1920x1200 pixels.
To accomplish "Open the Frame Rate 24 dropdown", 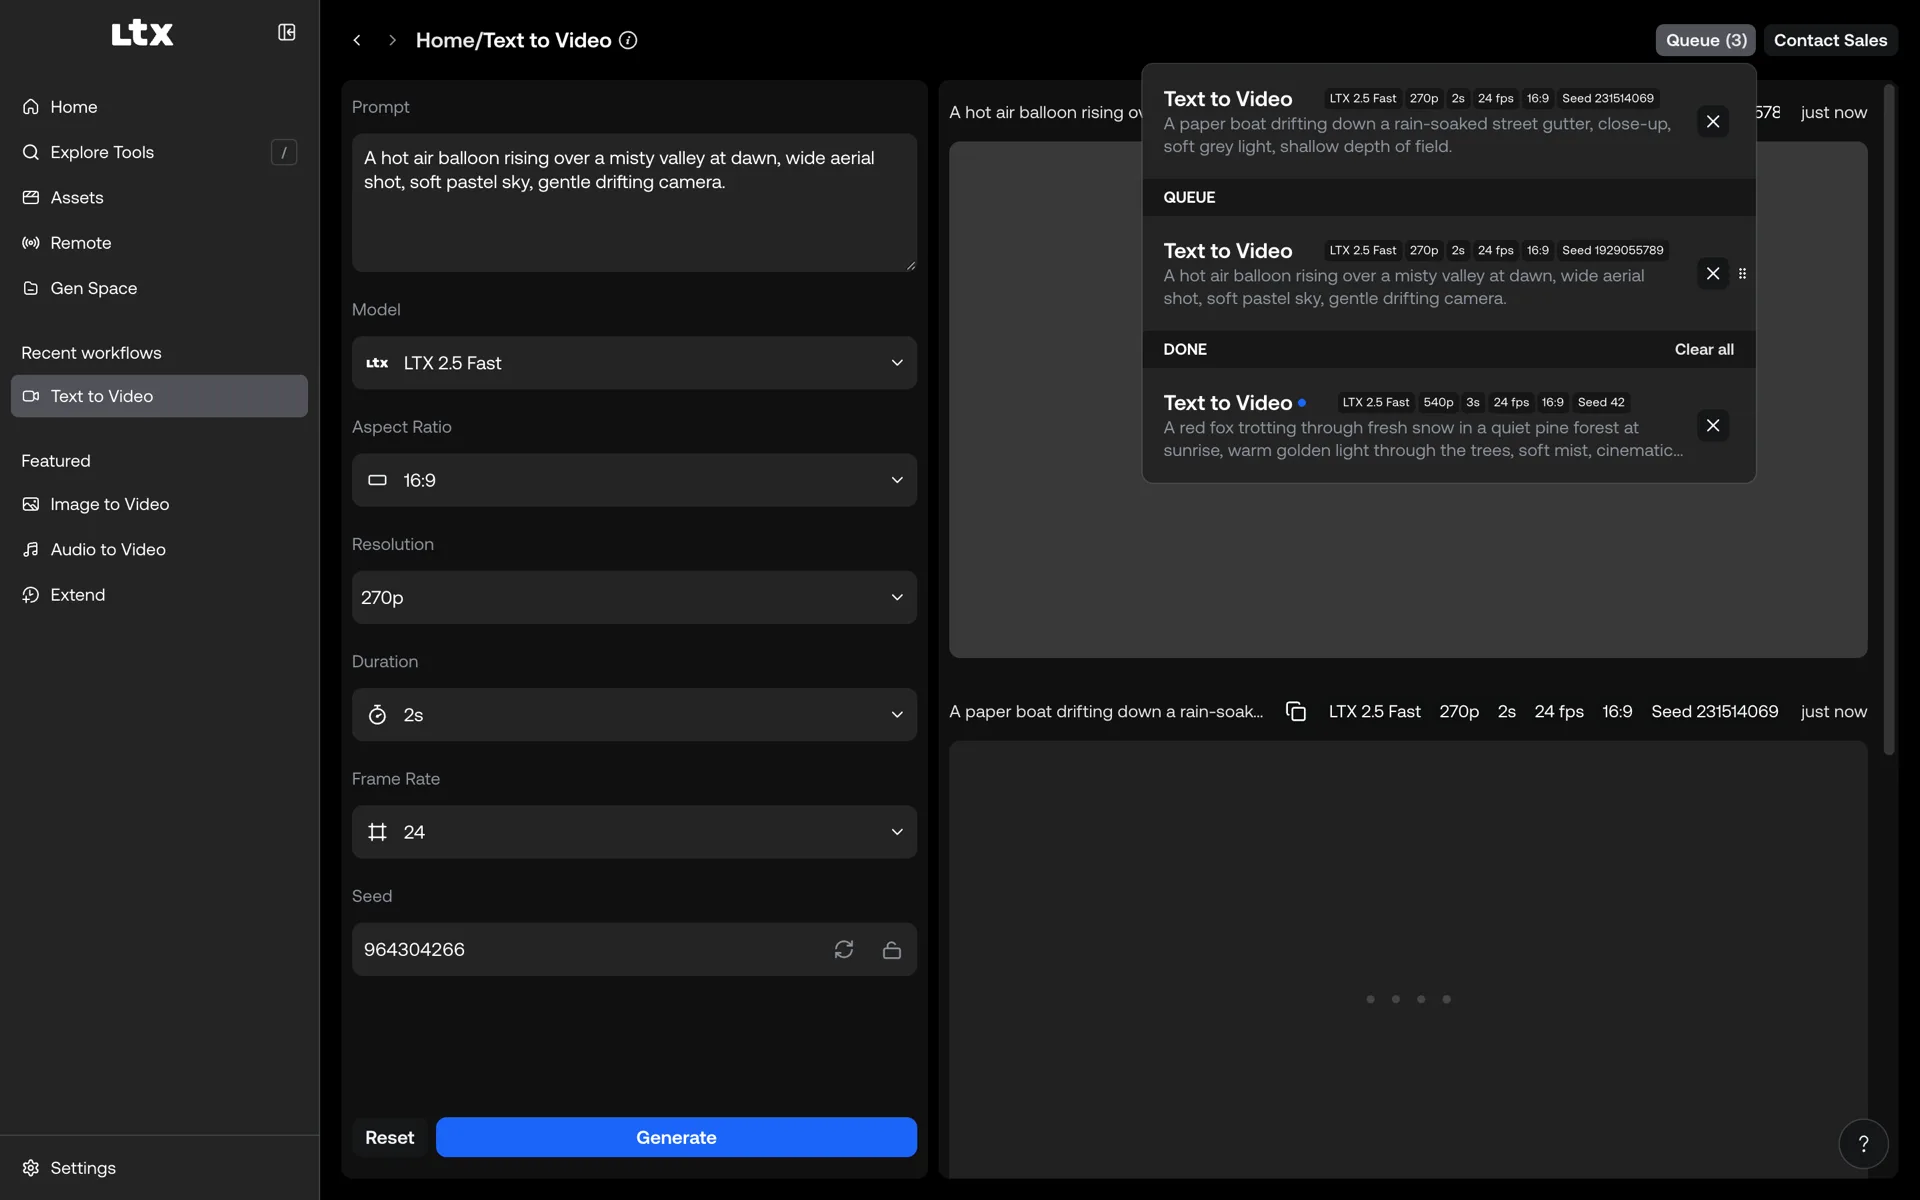I will point(634,832).
